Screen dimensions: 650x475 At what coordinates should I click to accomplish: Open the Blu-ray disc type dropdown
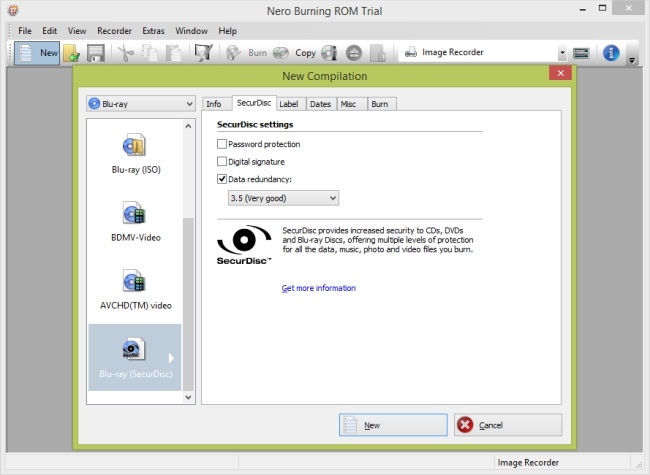141,104
